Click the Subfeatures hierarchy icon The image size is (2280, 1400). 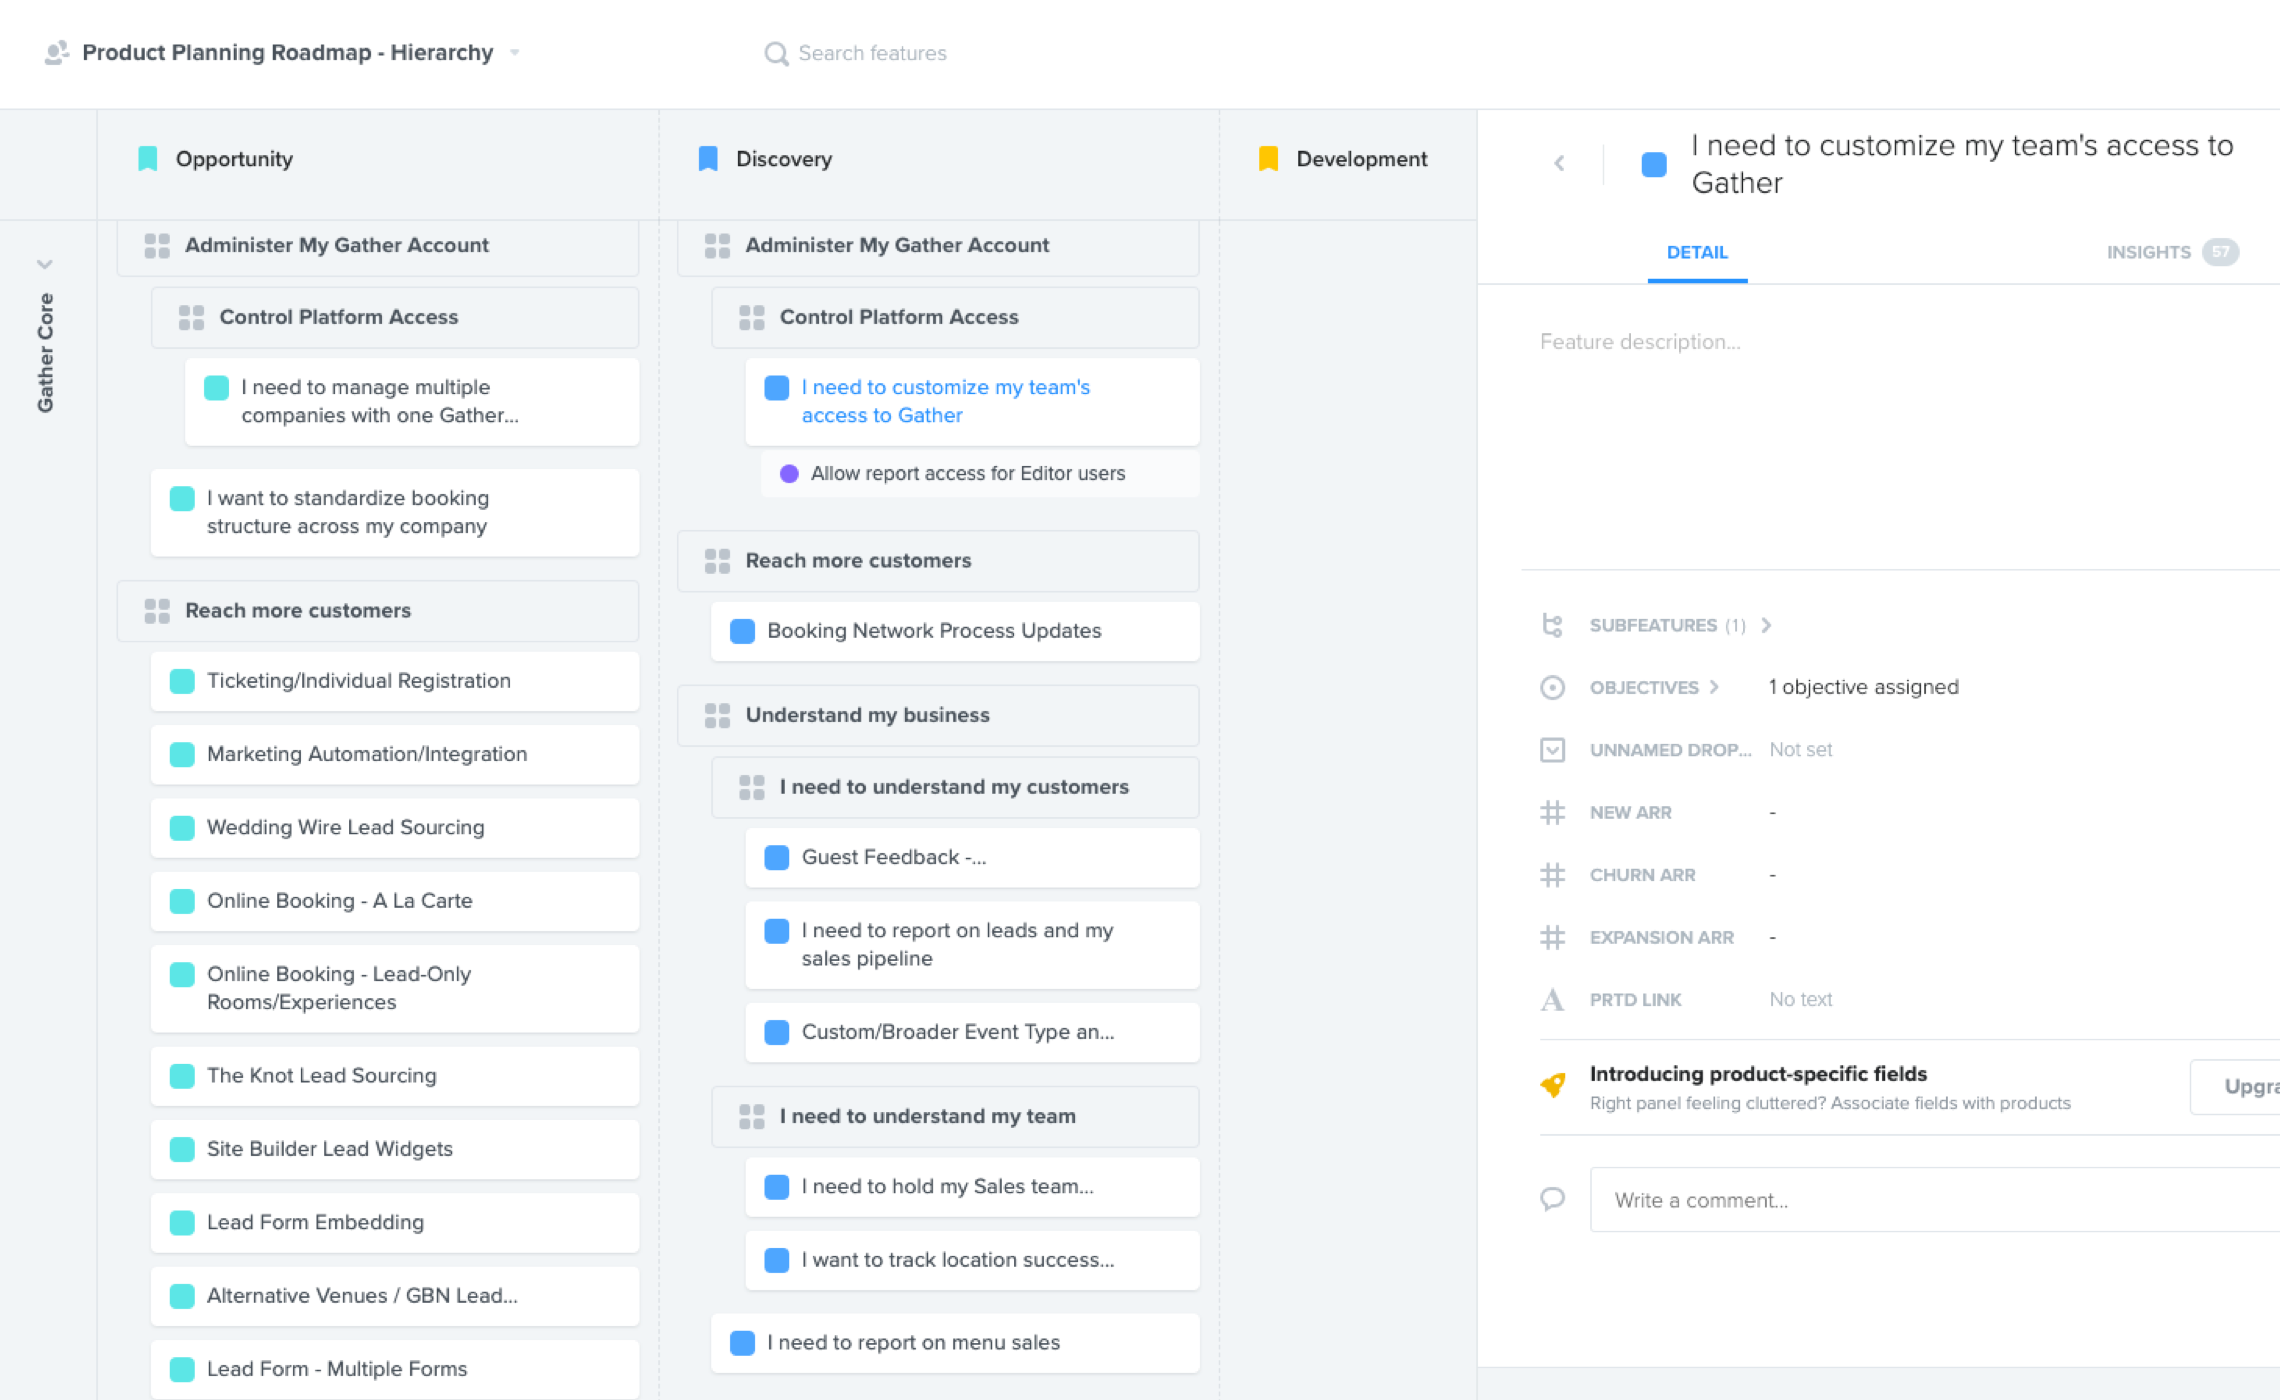tap(1552, 625)
